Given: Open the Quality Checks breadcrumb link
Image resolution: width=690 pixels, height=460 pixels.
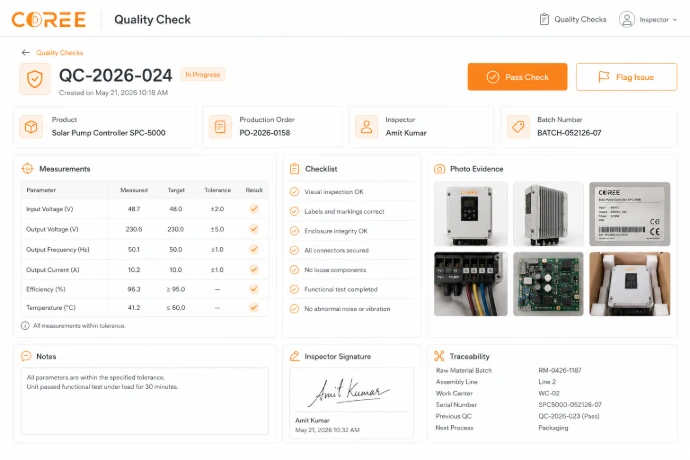Looking at the screenshot, I should click(59, 52).
